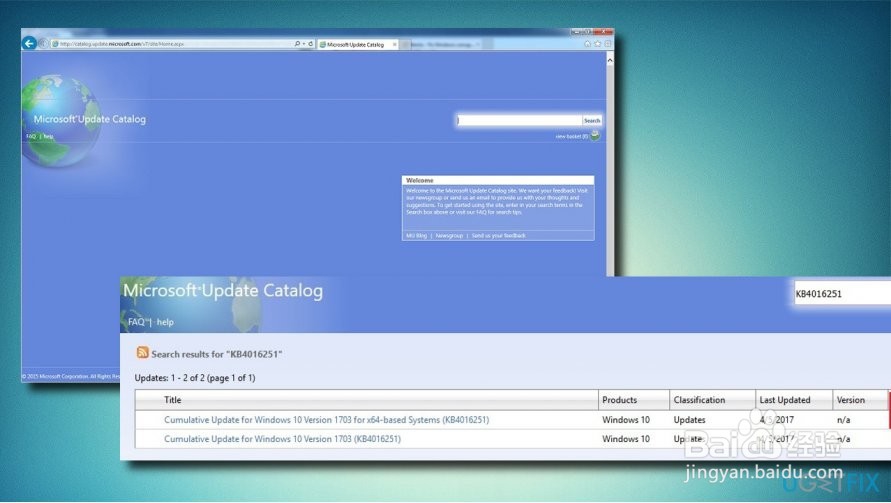Click Windows 10 cell in the x64-based row
The image size is (891, 503).
tap(626, 419)
